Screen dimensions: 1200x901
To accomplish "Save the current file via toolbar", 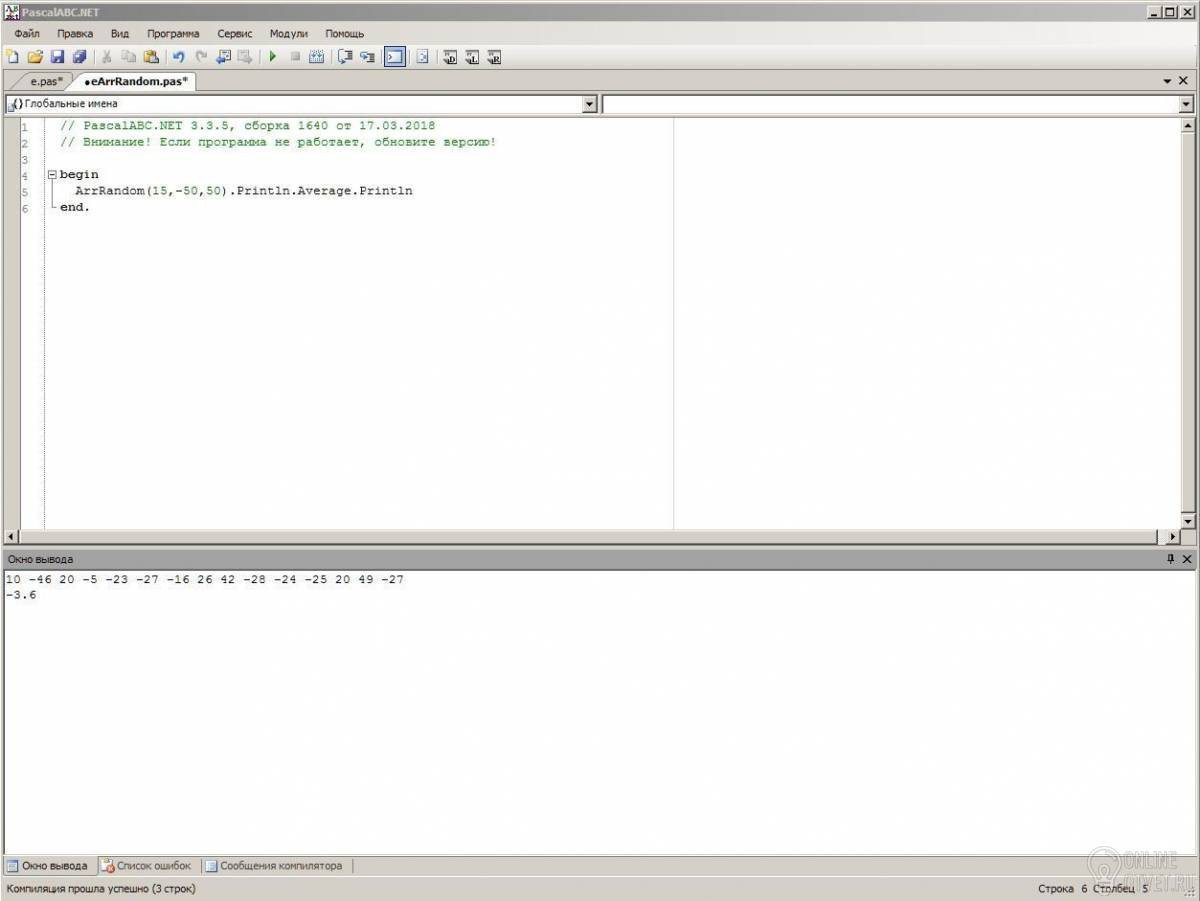I will point(57,57).
